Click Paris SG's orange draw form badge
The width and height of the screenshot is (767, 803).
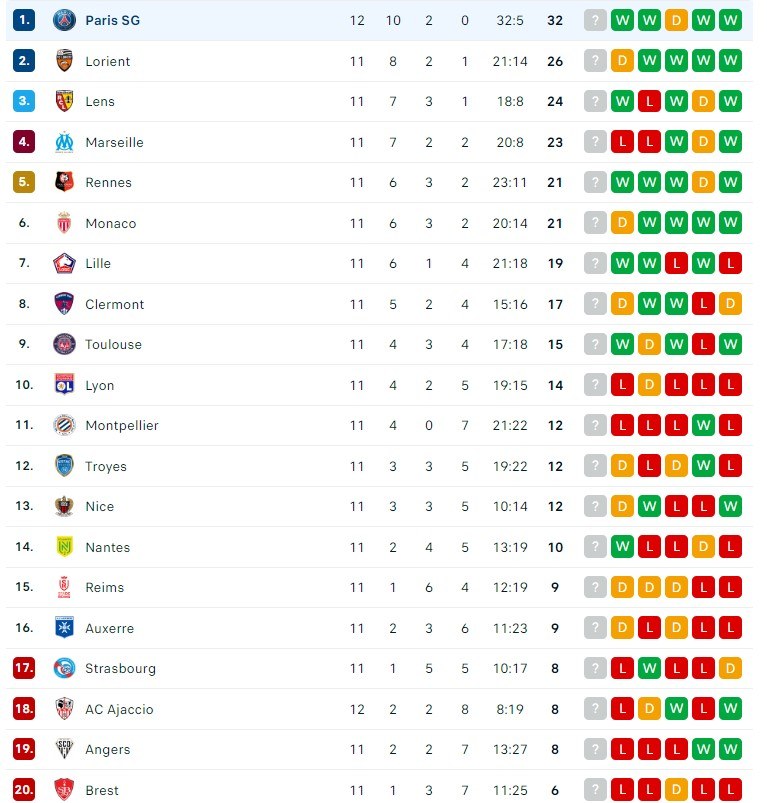click(676, 20)
